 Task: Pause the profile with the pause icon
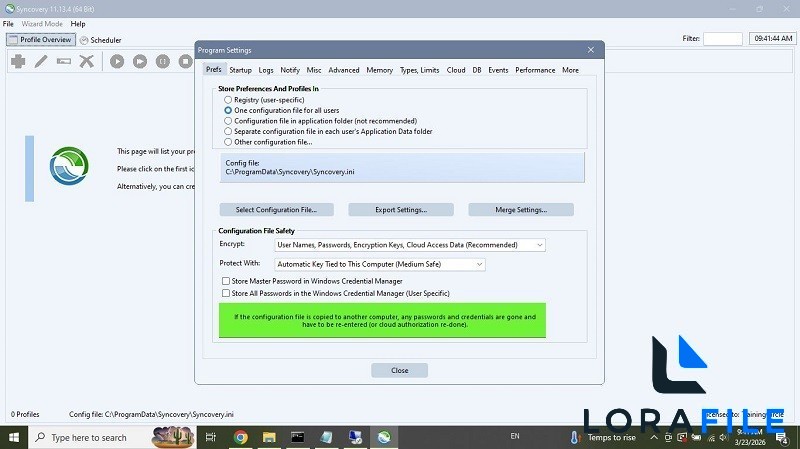[x=163, y=61]
